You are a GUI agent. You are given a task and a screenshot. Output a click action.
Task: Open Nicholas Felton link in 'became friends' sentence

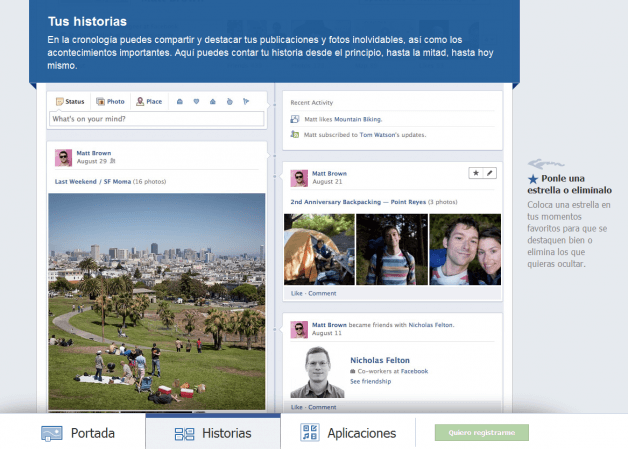tap(431, 325)
